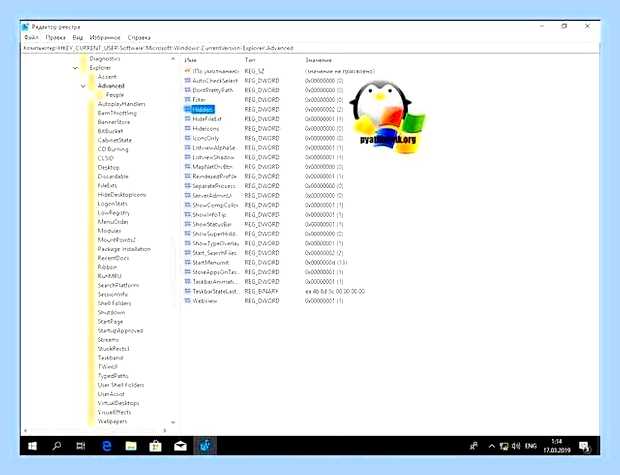Select the Wallpapers key

[x=113, y=422]
